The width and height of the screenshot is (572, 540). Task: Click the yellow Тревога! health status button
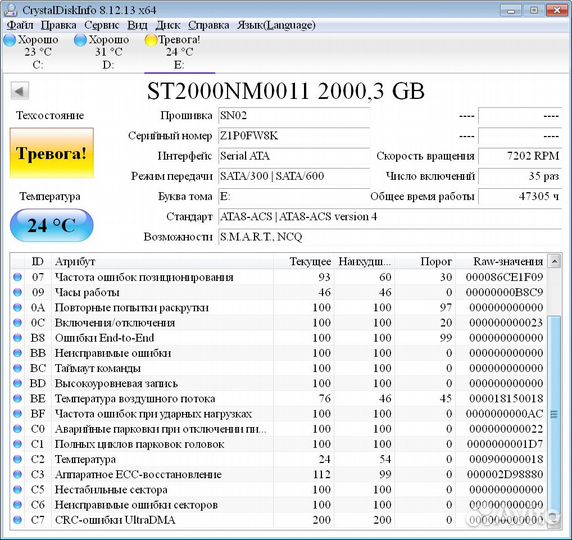click(52, 153)
